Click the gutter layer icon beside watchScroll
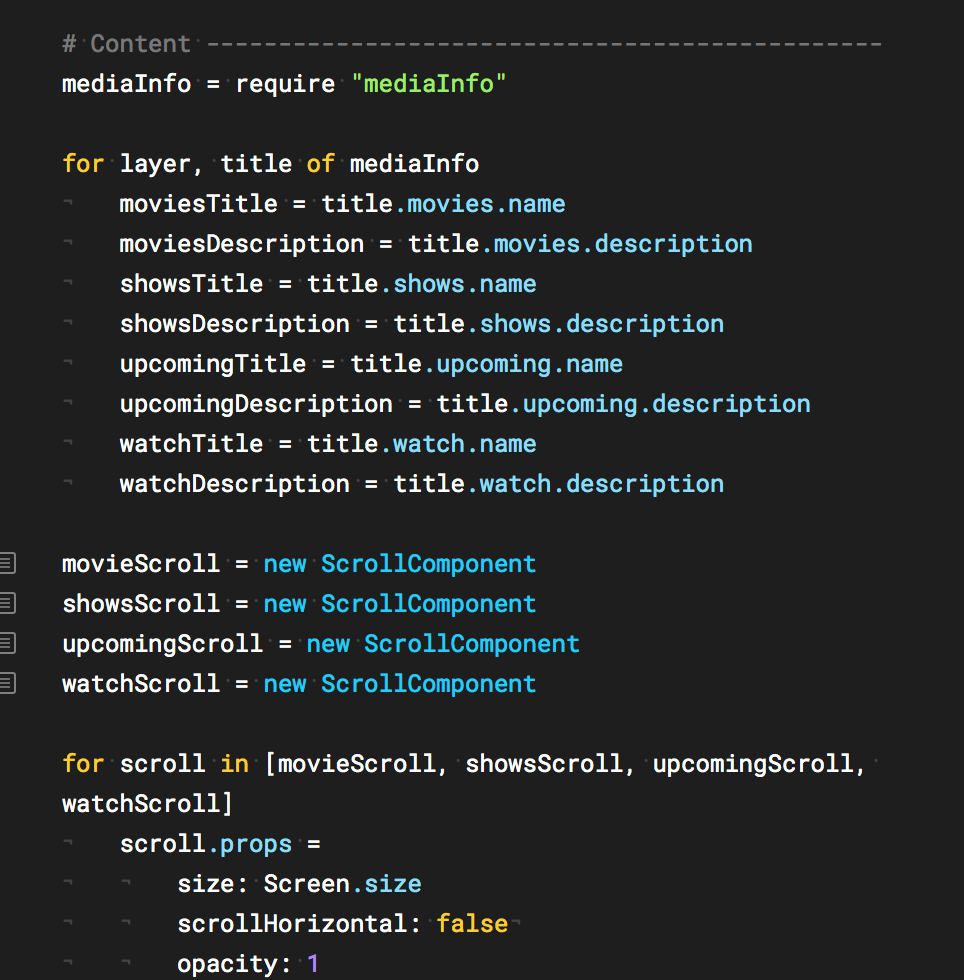This screenshot has width=964, height=980. coord(8,683)
